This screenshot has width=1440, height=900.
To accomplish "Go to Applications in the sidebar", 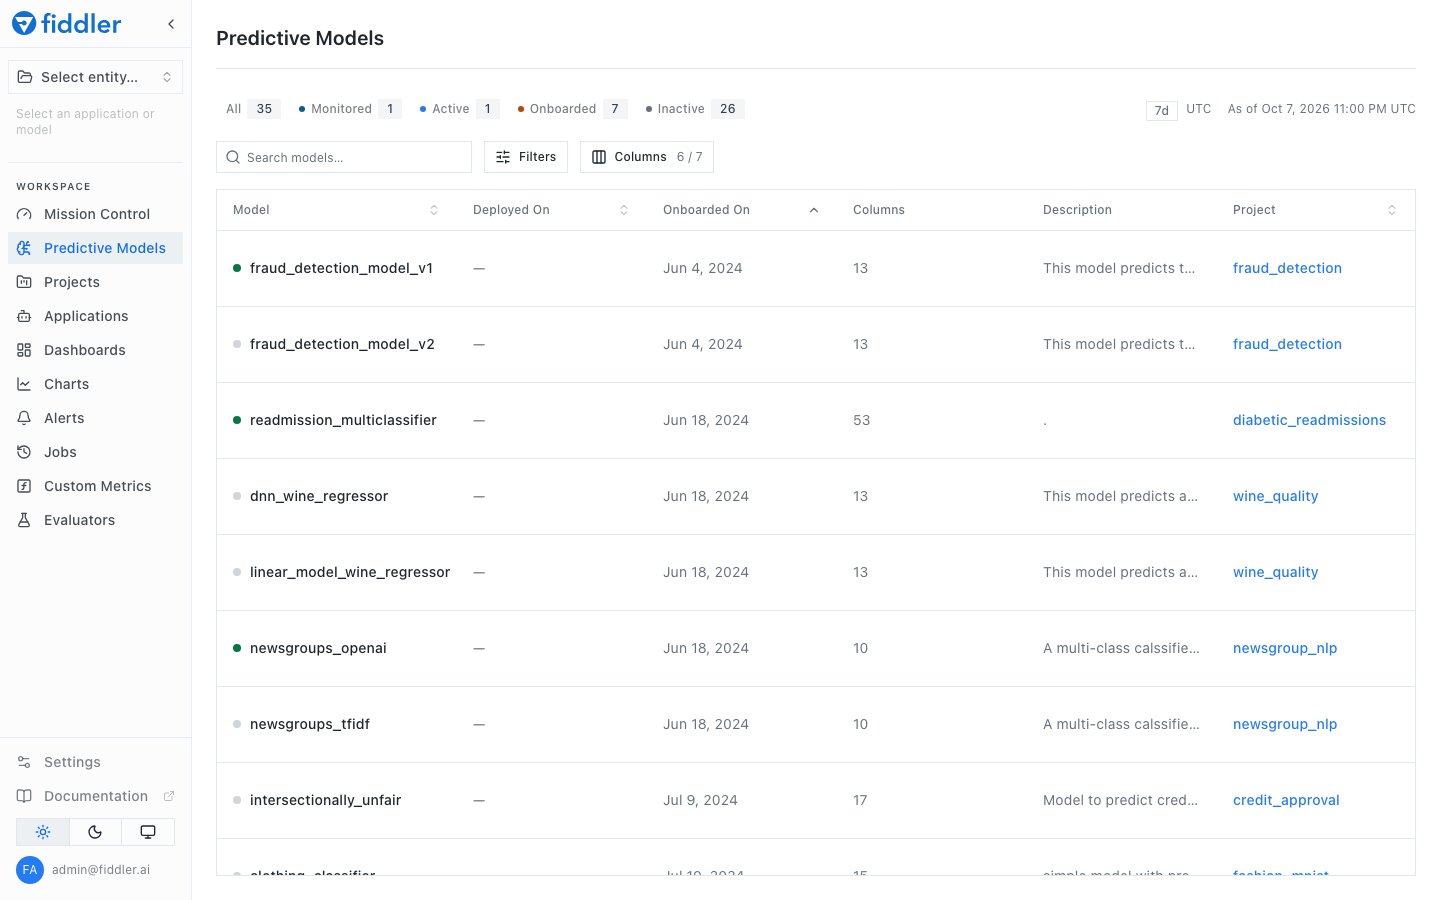I will pos(96,316).
